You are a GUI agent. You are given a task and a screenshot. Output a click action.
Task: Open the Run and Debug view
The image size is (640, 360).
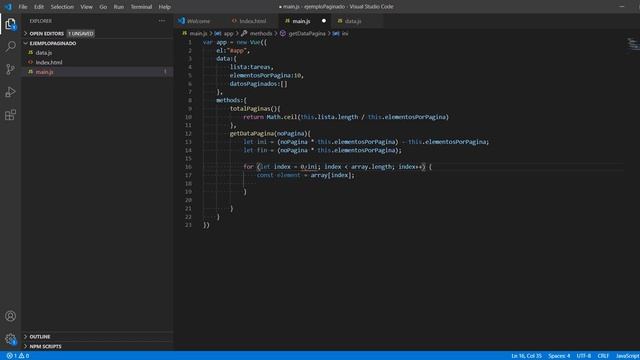pyautogui.click(x=10, y=92)
